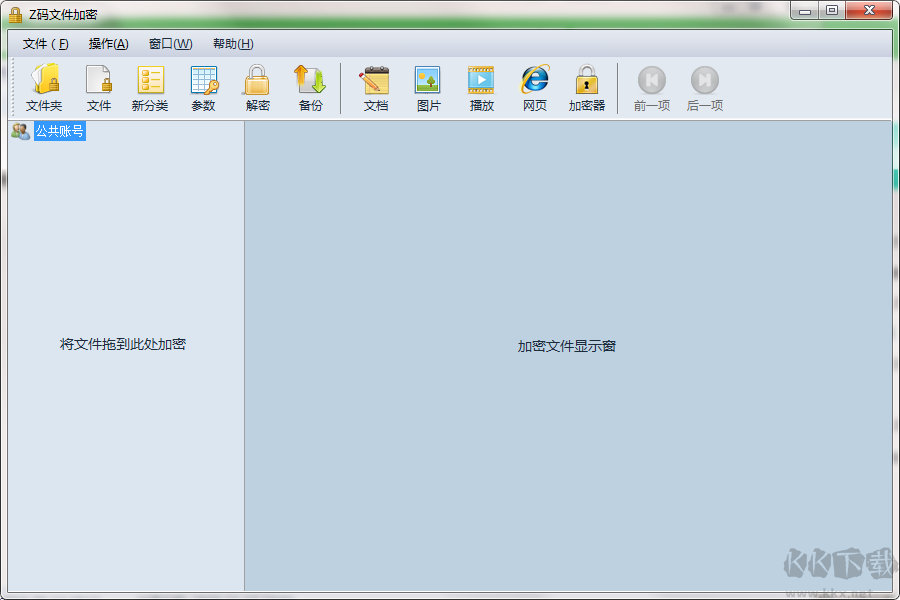Select the 文档 document view icon
Viewport: 900px width, 600px height.
[375, 88]
